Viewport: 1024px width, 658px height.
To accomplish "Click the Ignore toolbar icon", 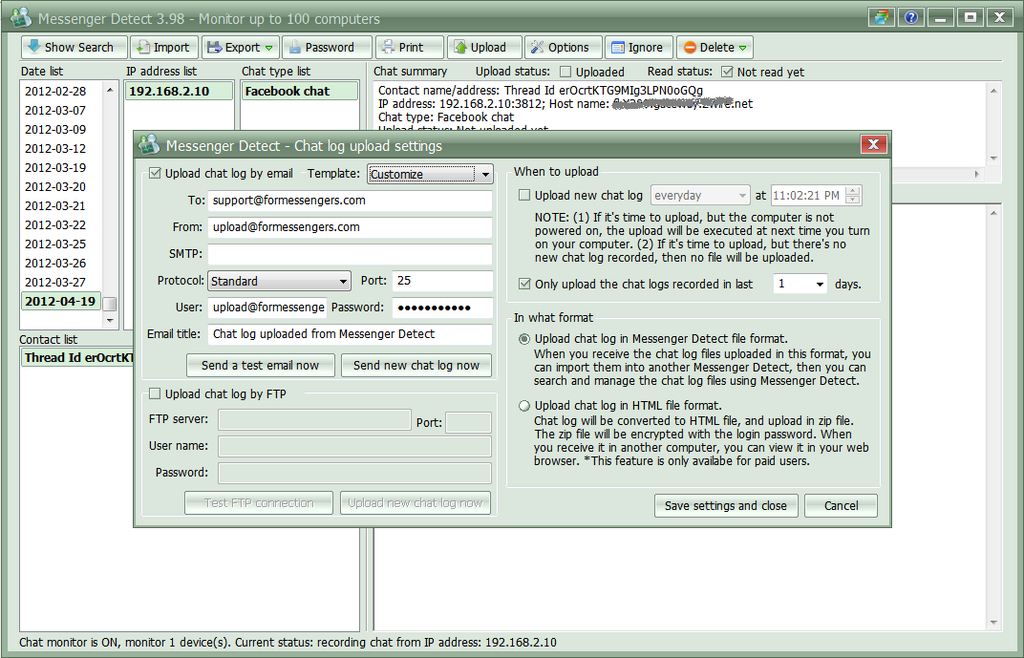I will (x=638, y=46).
